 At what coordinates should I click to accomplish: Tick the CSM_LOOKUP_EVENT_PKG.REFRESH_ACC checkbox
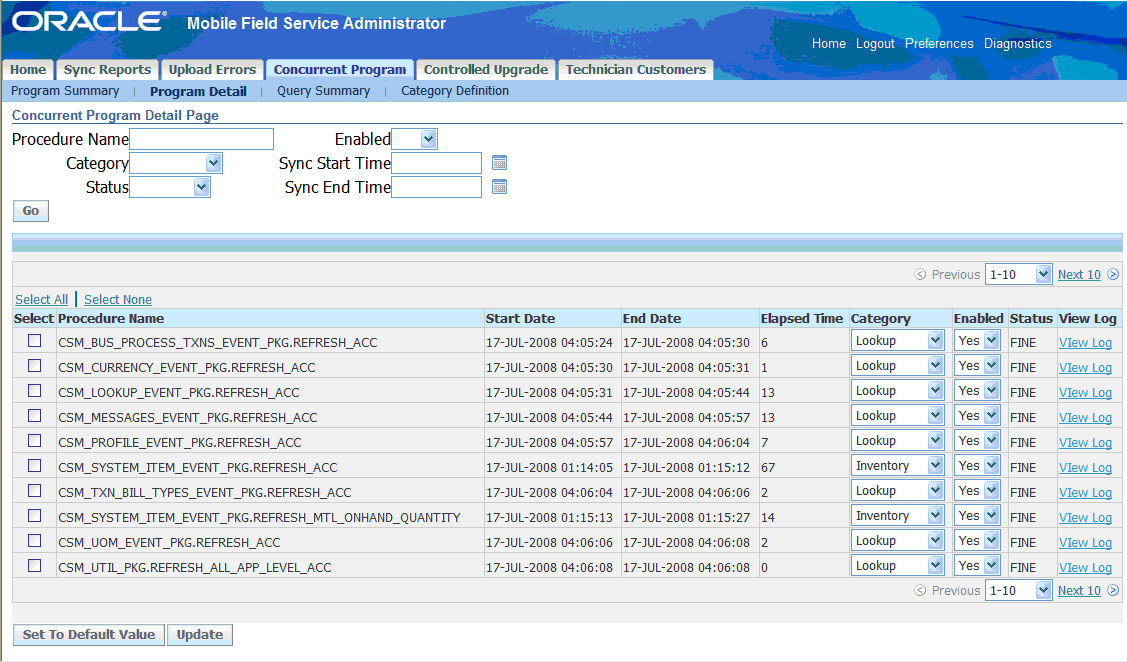[x=34, y=391]
